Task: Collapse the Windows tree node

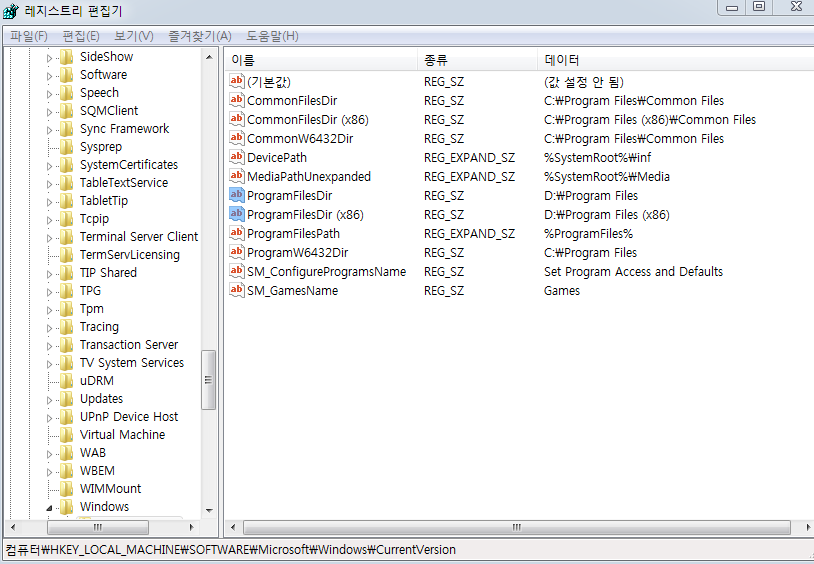Action: point(49,508)
